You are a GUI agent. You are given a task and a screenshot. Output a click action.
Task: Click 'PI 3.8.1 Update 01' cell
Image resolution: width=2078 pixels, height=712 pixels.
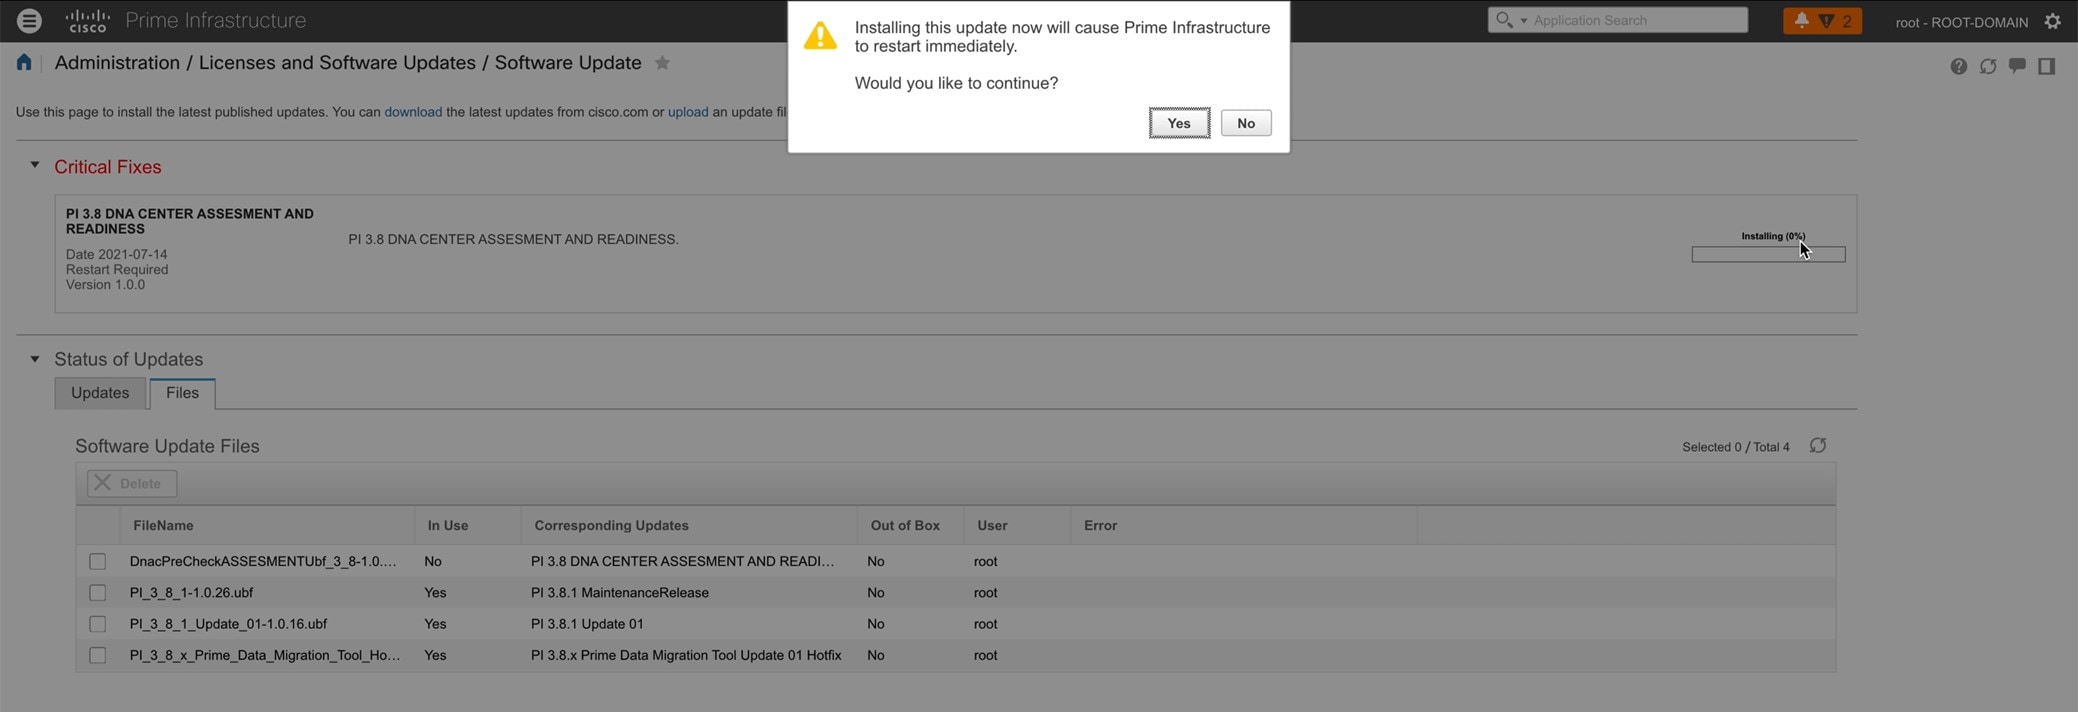[587, 624]
